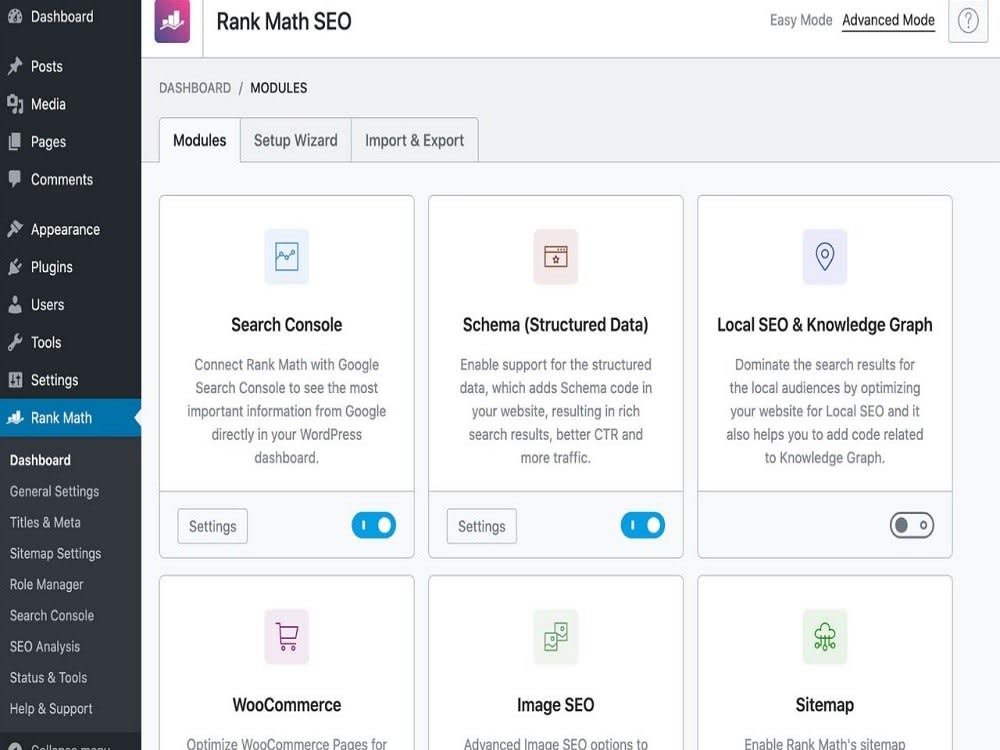Click the Rank Math SEO page heading
This screenshot has height=750, width=1000.
click(x=284, y=21)
